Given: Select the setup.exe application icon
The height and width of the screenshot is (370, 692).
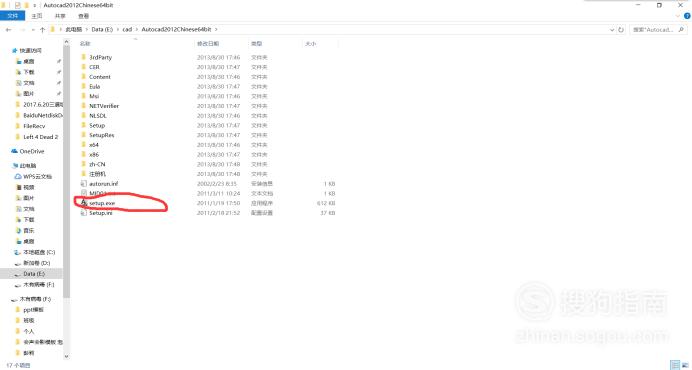Looking at the screenshot, I should (84, 203).
